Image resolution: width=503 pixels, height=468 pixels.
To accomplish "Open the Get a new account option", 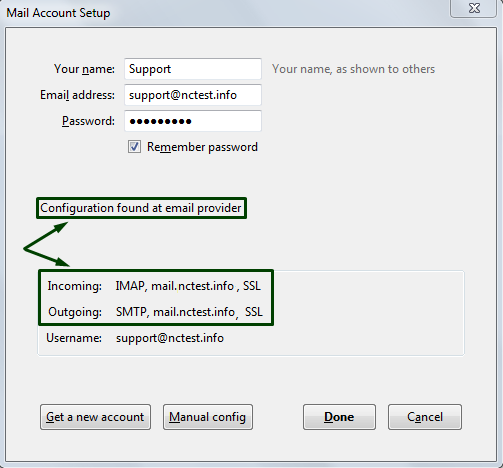I will (95, 417).
